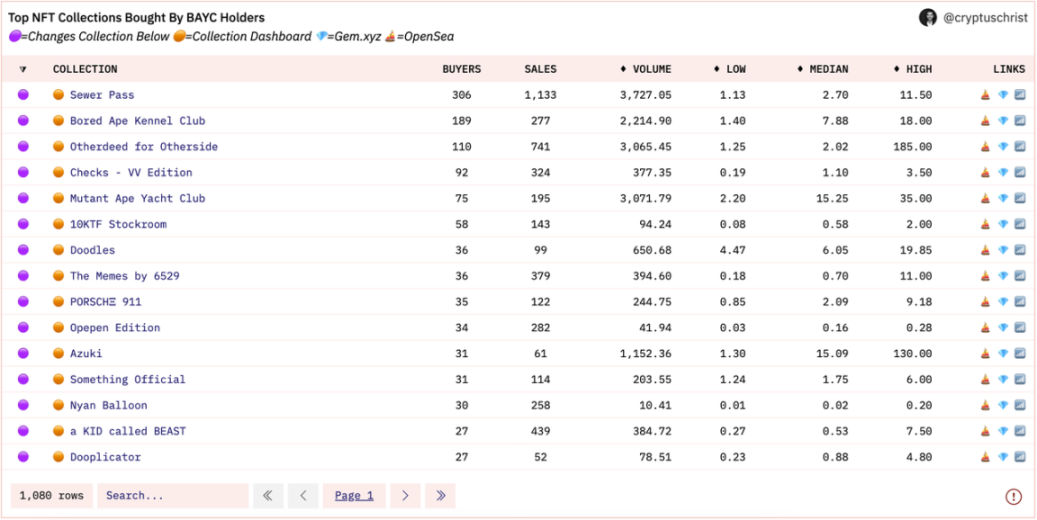The image size is (1037, 520).
Task: Open the a KID called BEAST link
Action: (x=127, y=431)
